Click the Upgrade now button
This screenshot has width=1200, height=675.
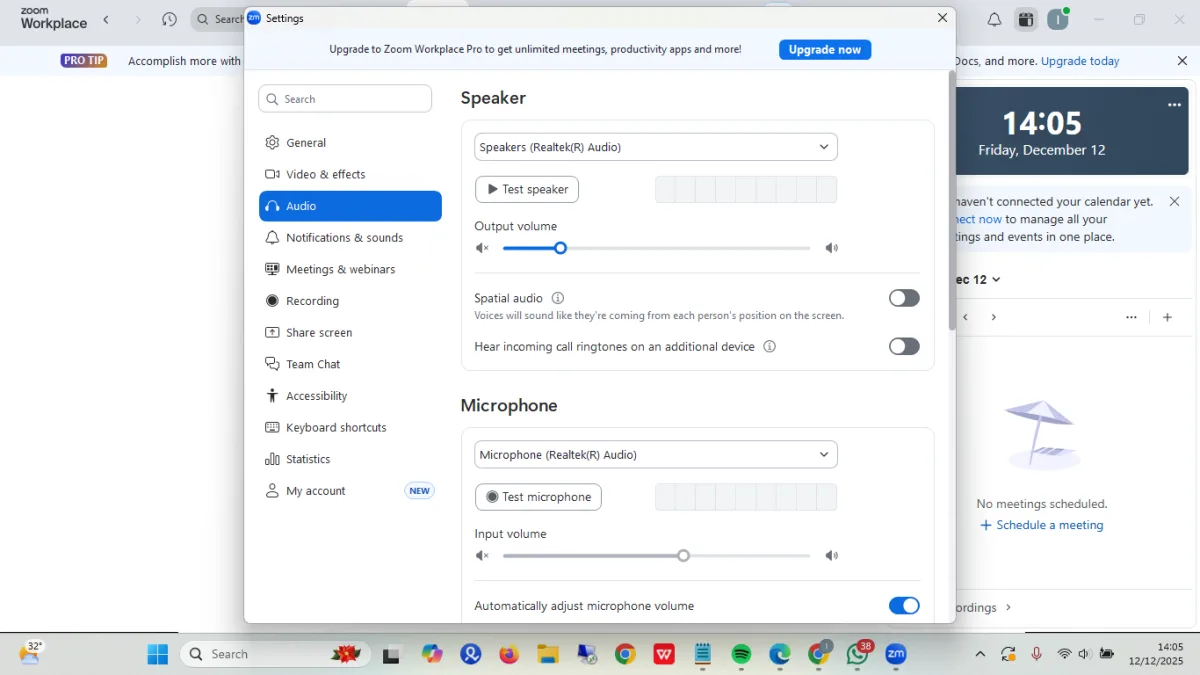coord(824,50)
